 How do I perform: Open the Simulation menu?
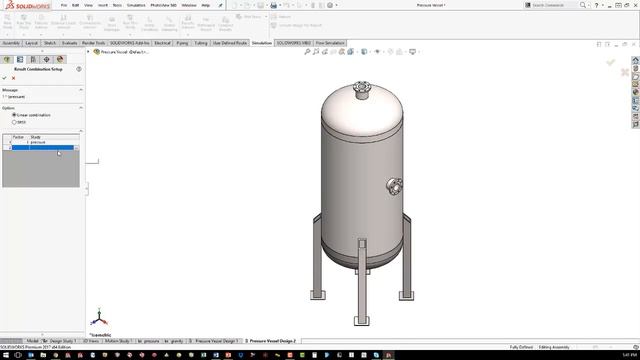point(136,5)
